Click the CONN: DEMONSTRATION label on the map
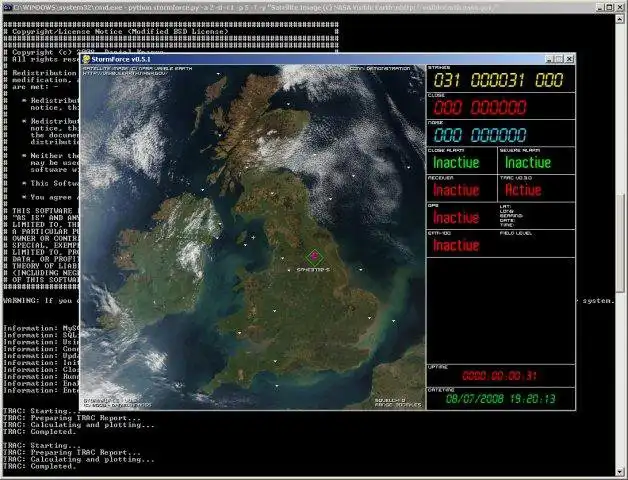The height and width of the screenshot is (480, 628). 380,69
